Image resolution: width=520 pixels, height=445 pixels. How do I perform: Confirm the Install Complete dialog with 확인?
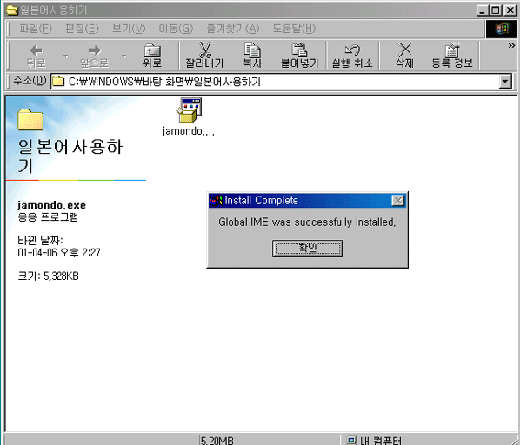[307, 248]
